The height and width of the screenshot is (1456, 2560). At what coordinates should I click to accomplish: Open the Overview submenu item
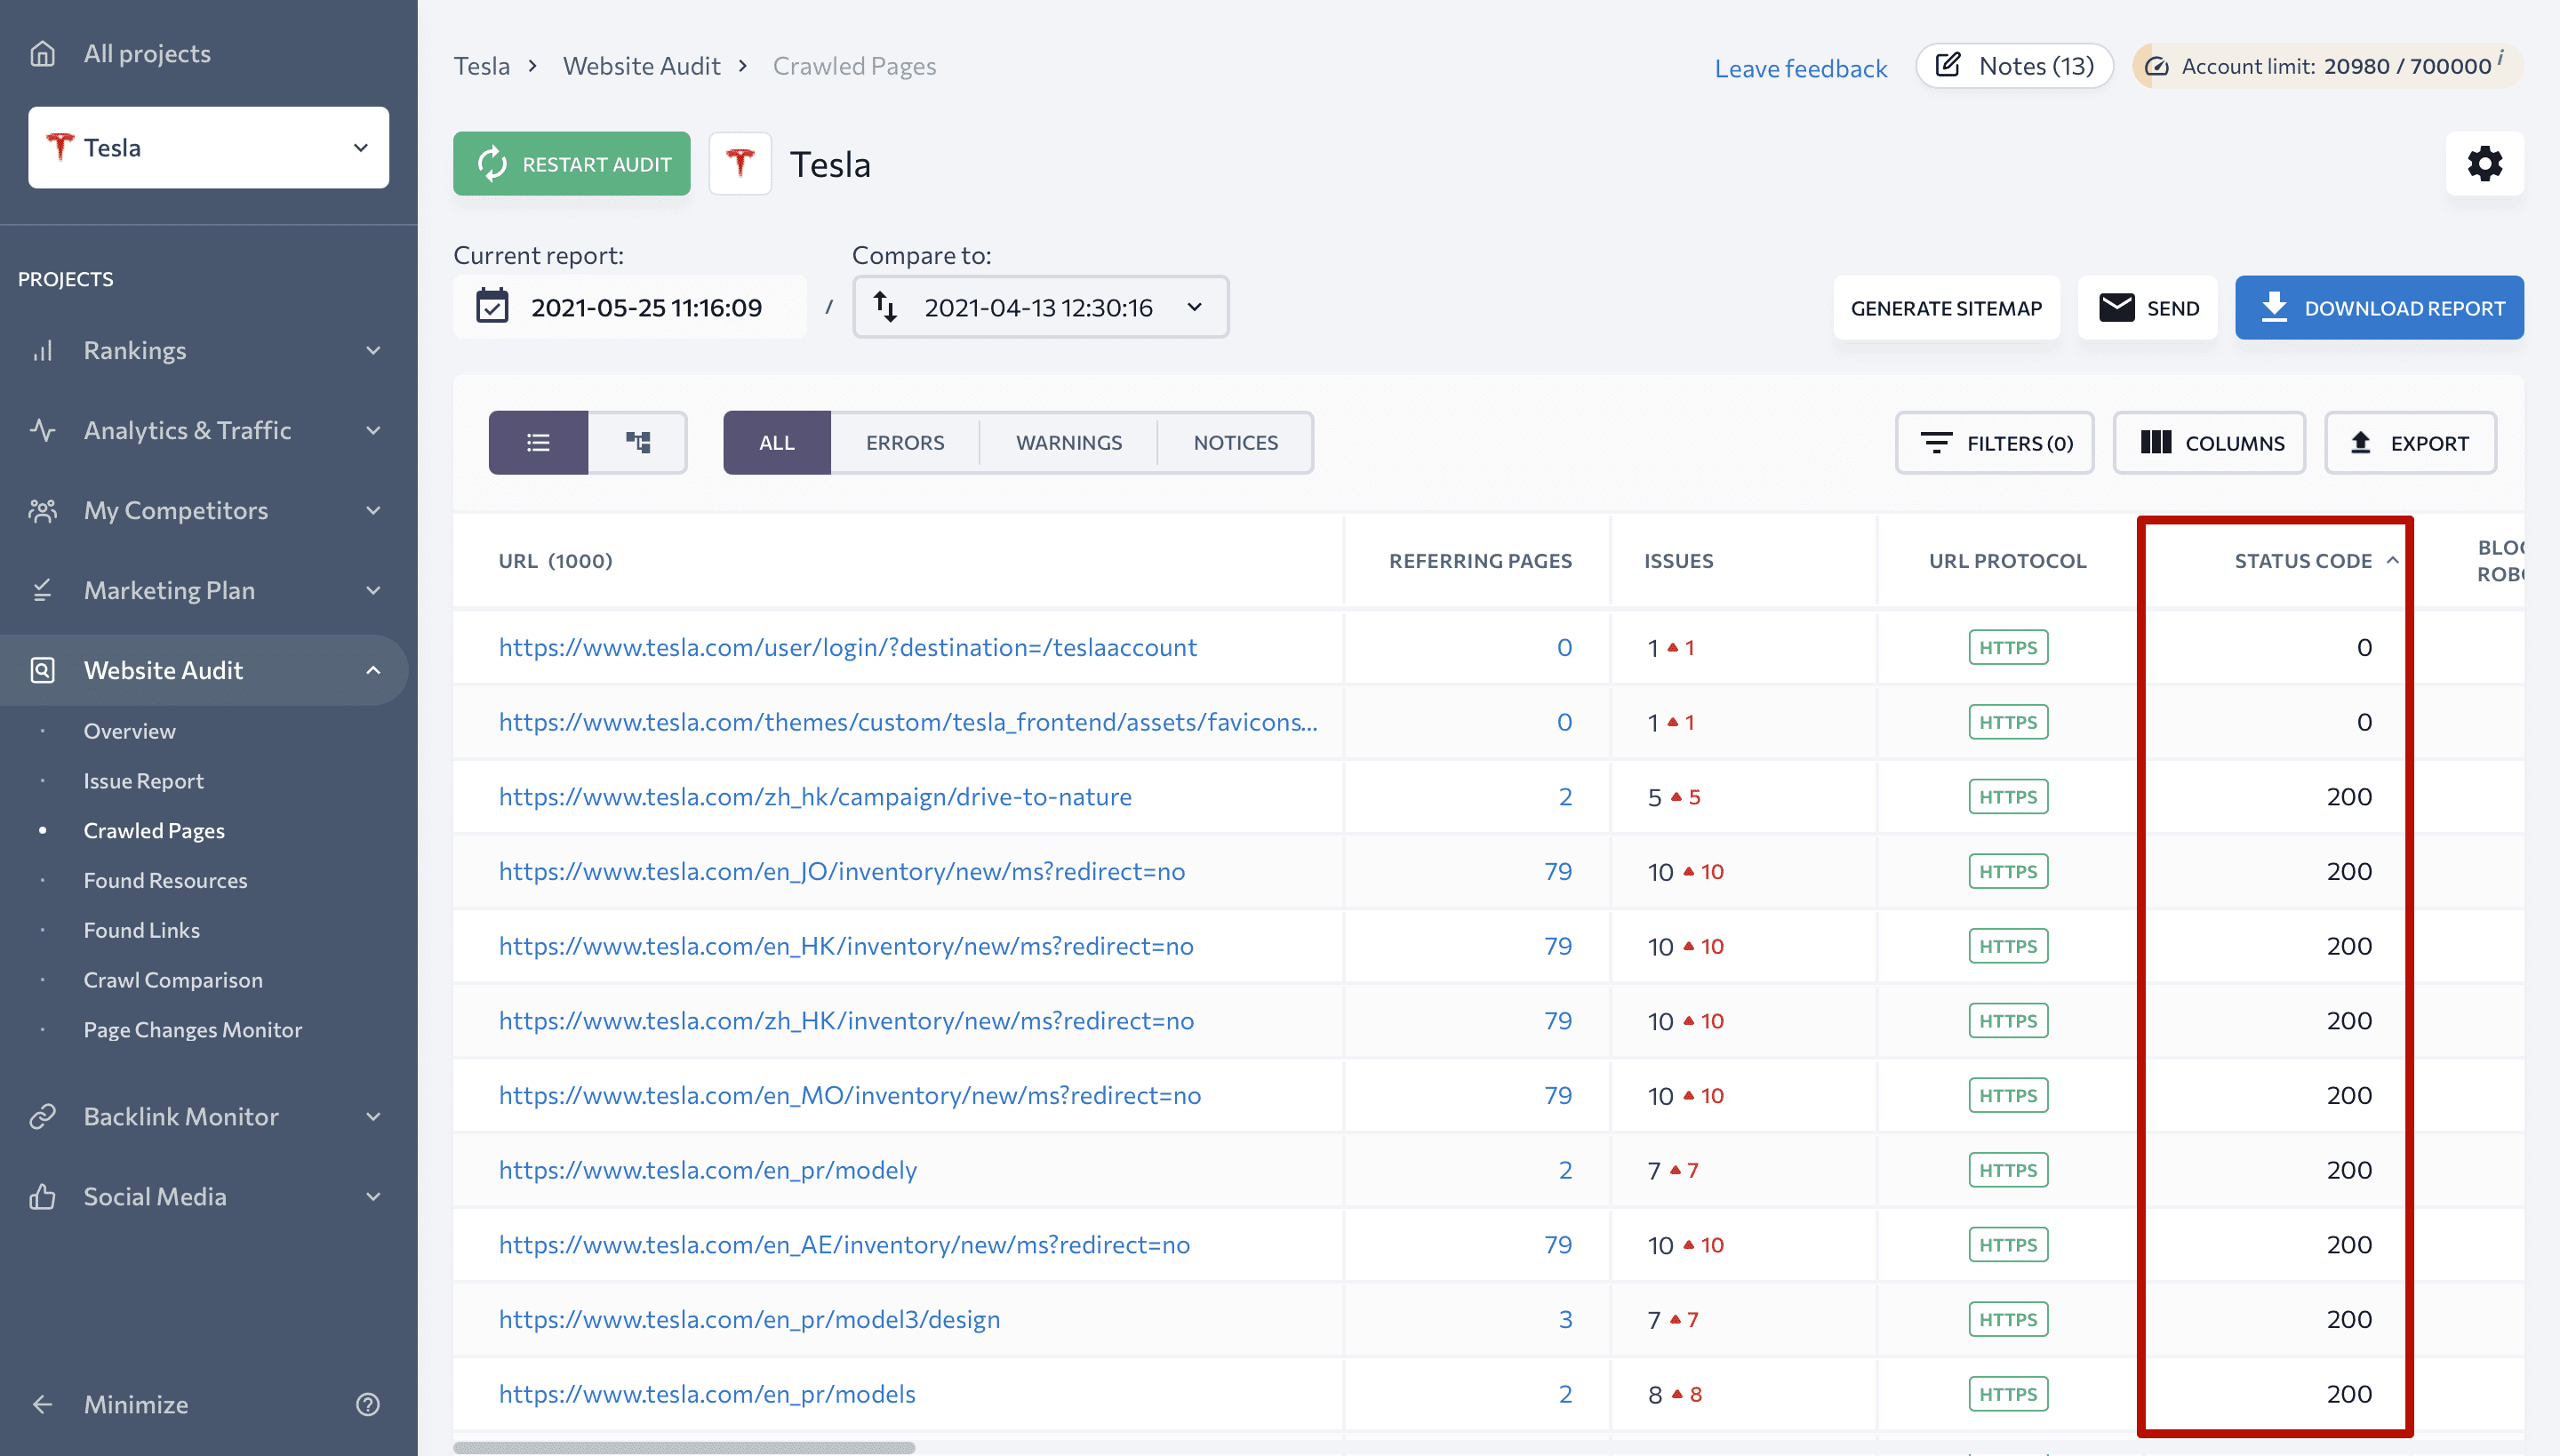[x=129, y=731]
